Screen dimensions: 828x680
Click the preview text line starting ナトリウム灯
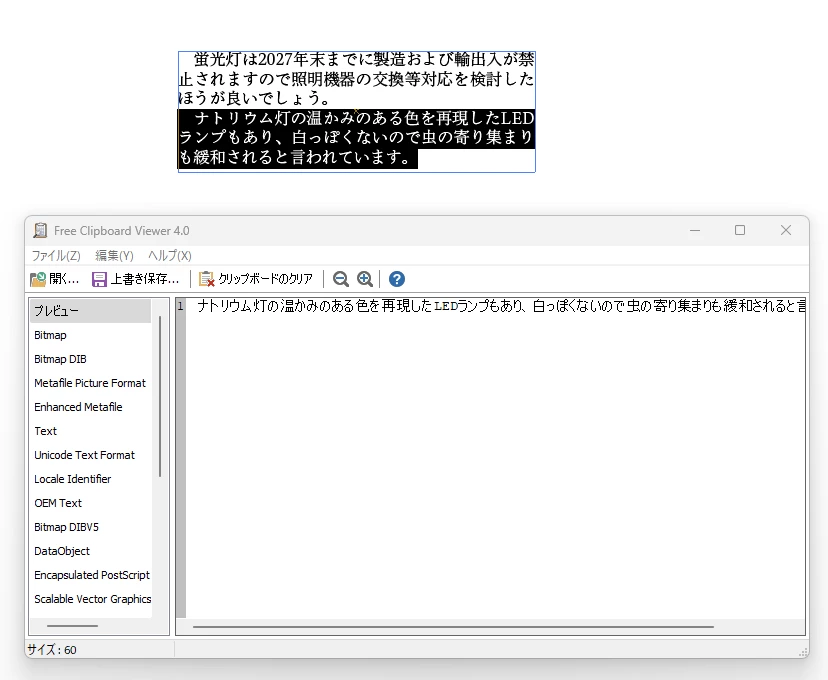[501, 306]
